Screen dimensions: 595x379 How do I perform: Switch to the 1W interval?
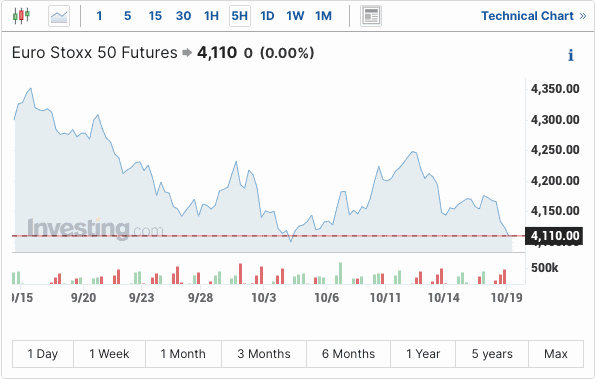[x=295, y=16]
